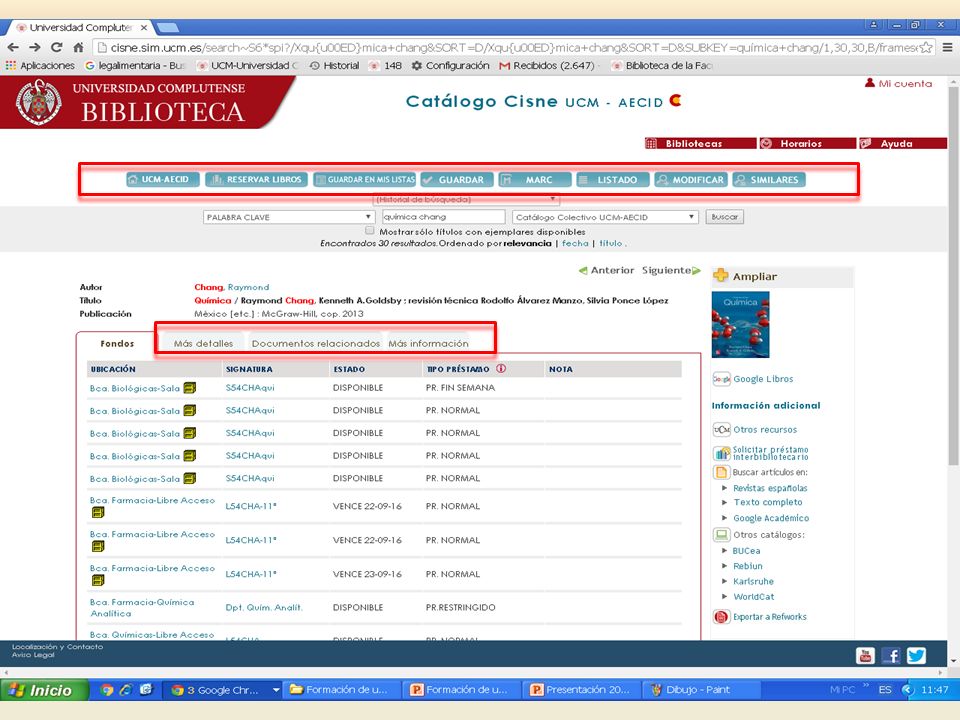Click the Guardar button
960x720 pixels.
pyautogui.click(x=457, y=179)
